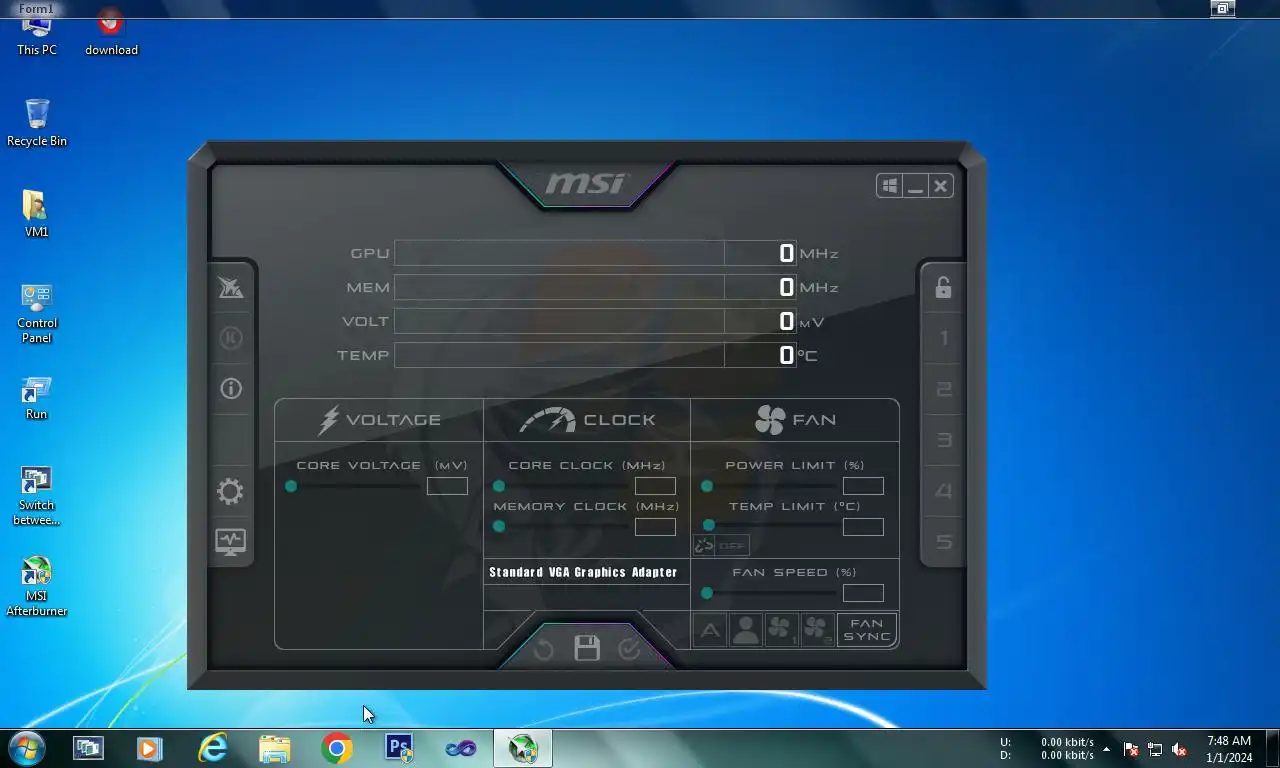Click the reset settings circular arrow icon
The image size is (1280, 768).
(543, 650)
